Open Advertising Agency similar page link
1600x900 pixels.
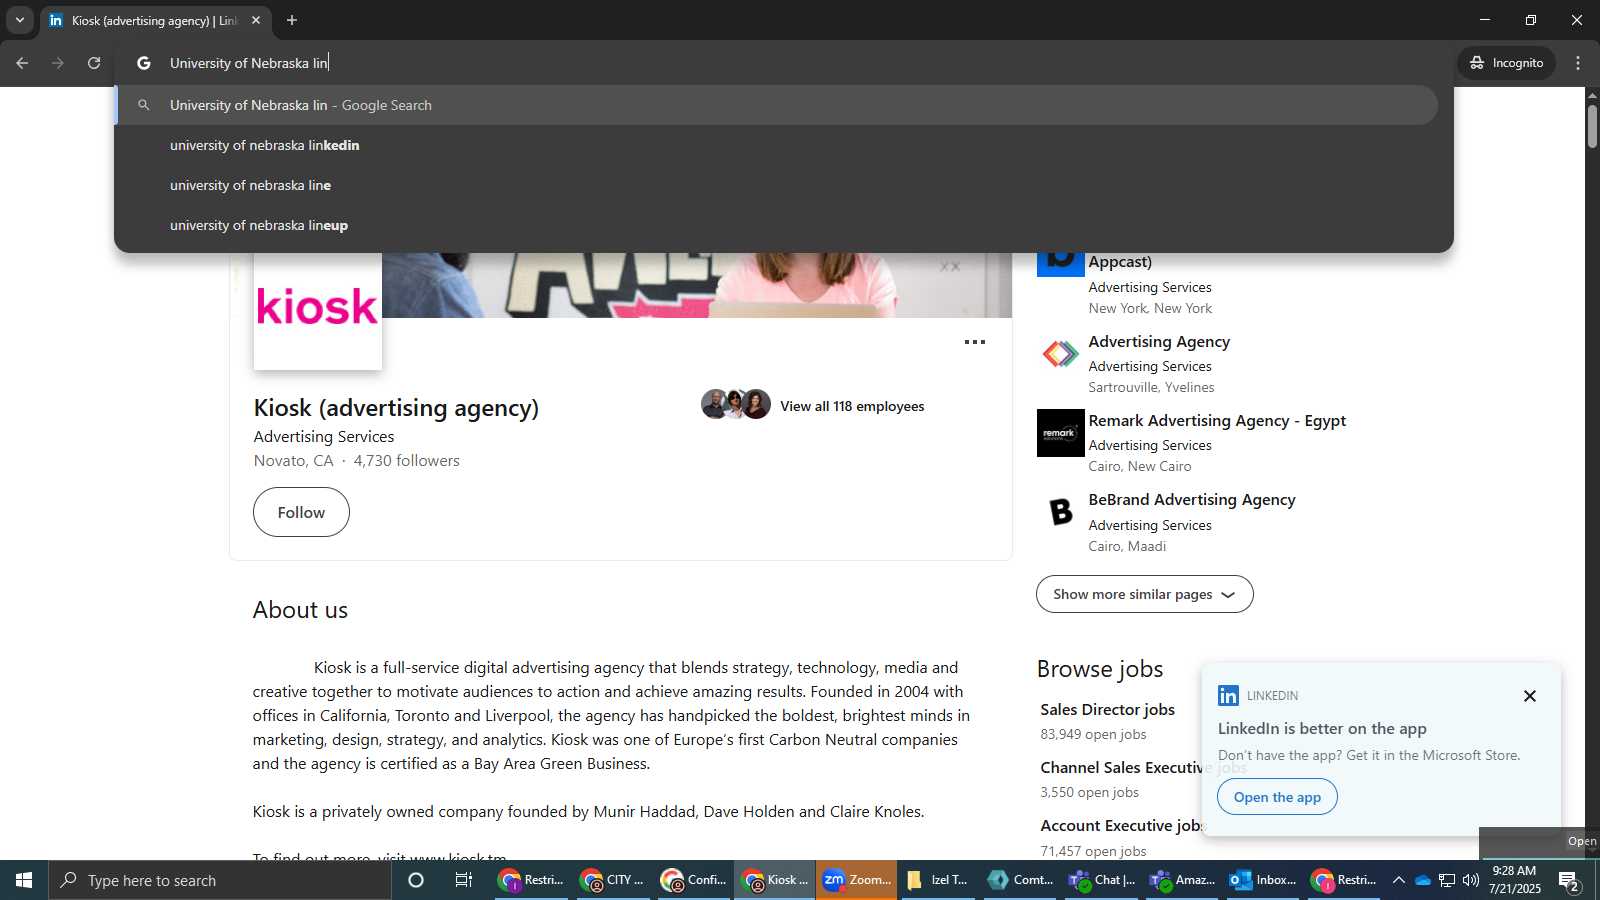click(x=1159, y=342)
